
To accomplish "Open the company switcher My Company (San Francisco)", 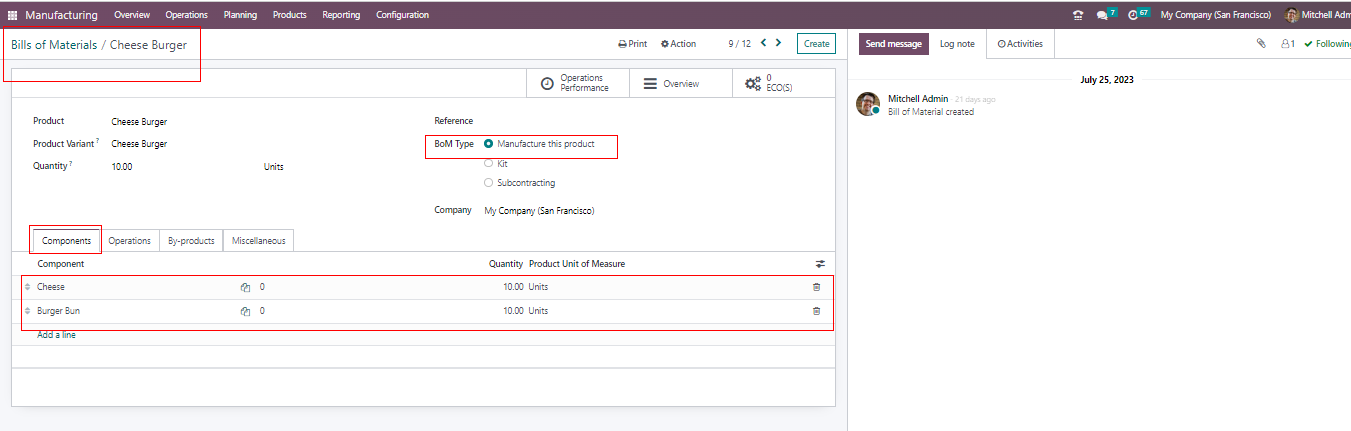I will tap(1215, 15).
